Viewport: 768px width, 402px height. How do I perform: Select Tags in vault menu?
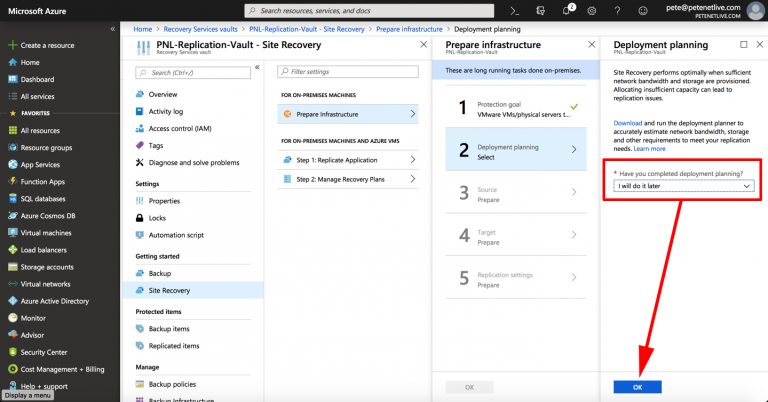point(156,146)
